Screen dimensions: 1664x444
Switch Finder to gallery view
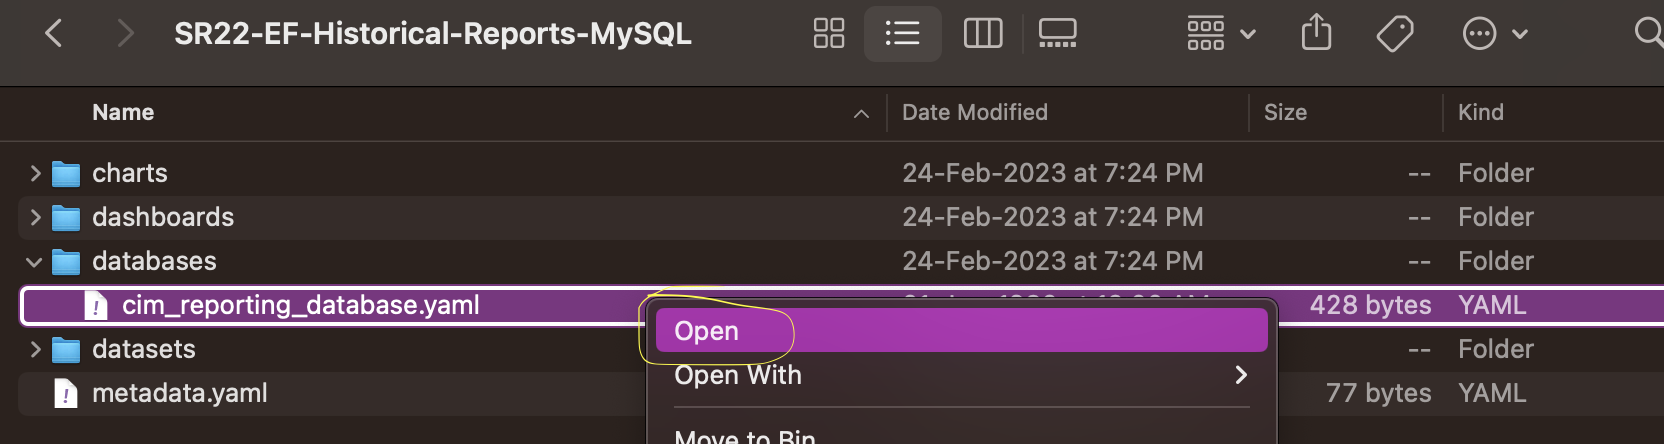1057,34
